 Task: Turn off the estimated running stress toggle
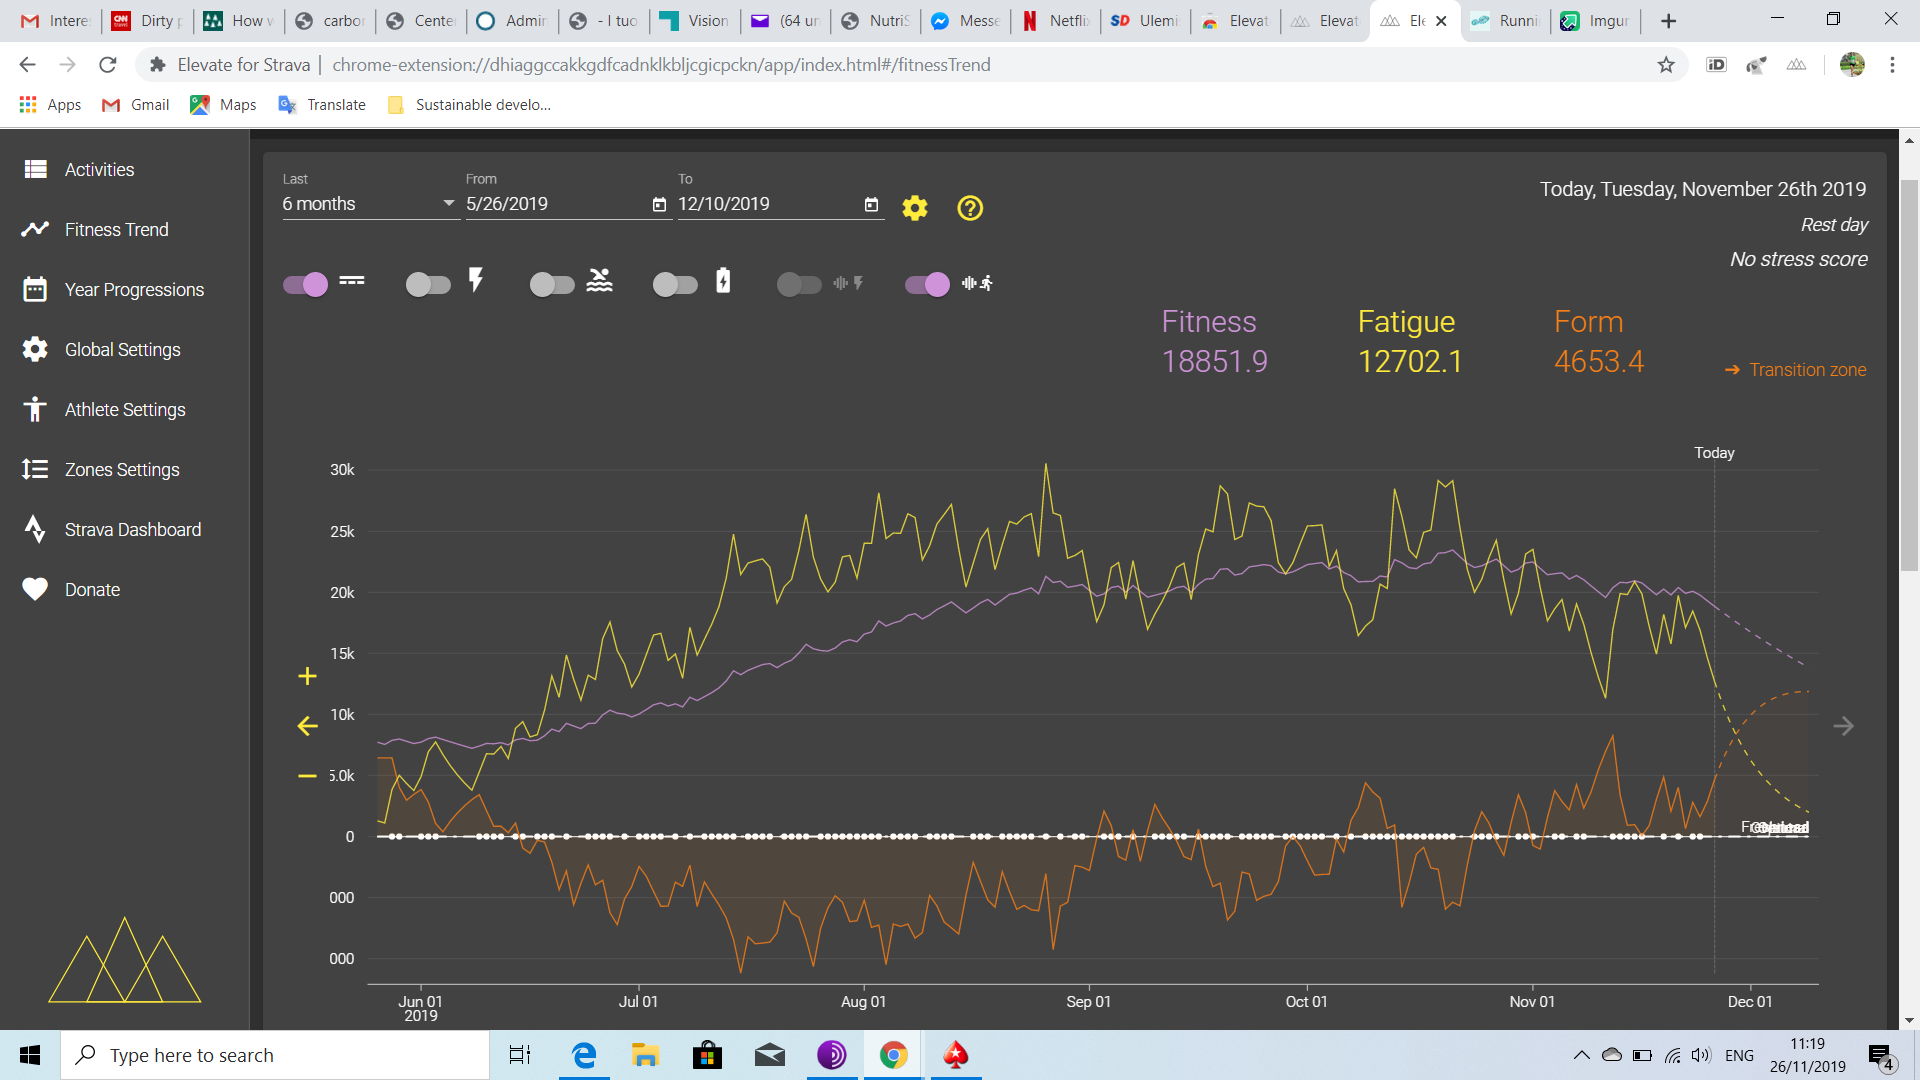(927, 284)
